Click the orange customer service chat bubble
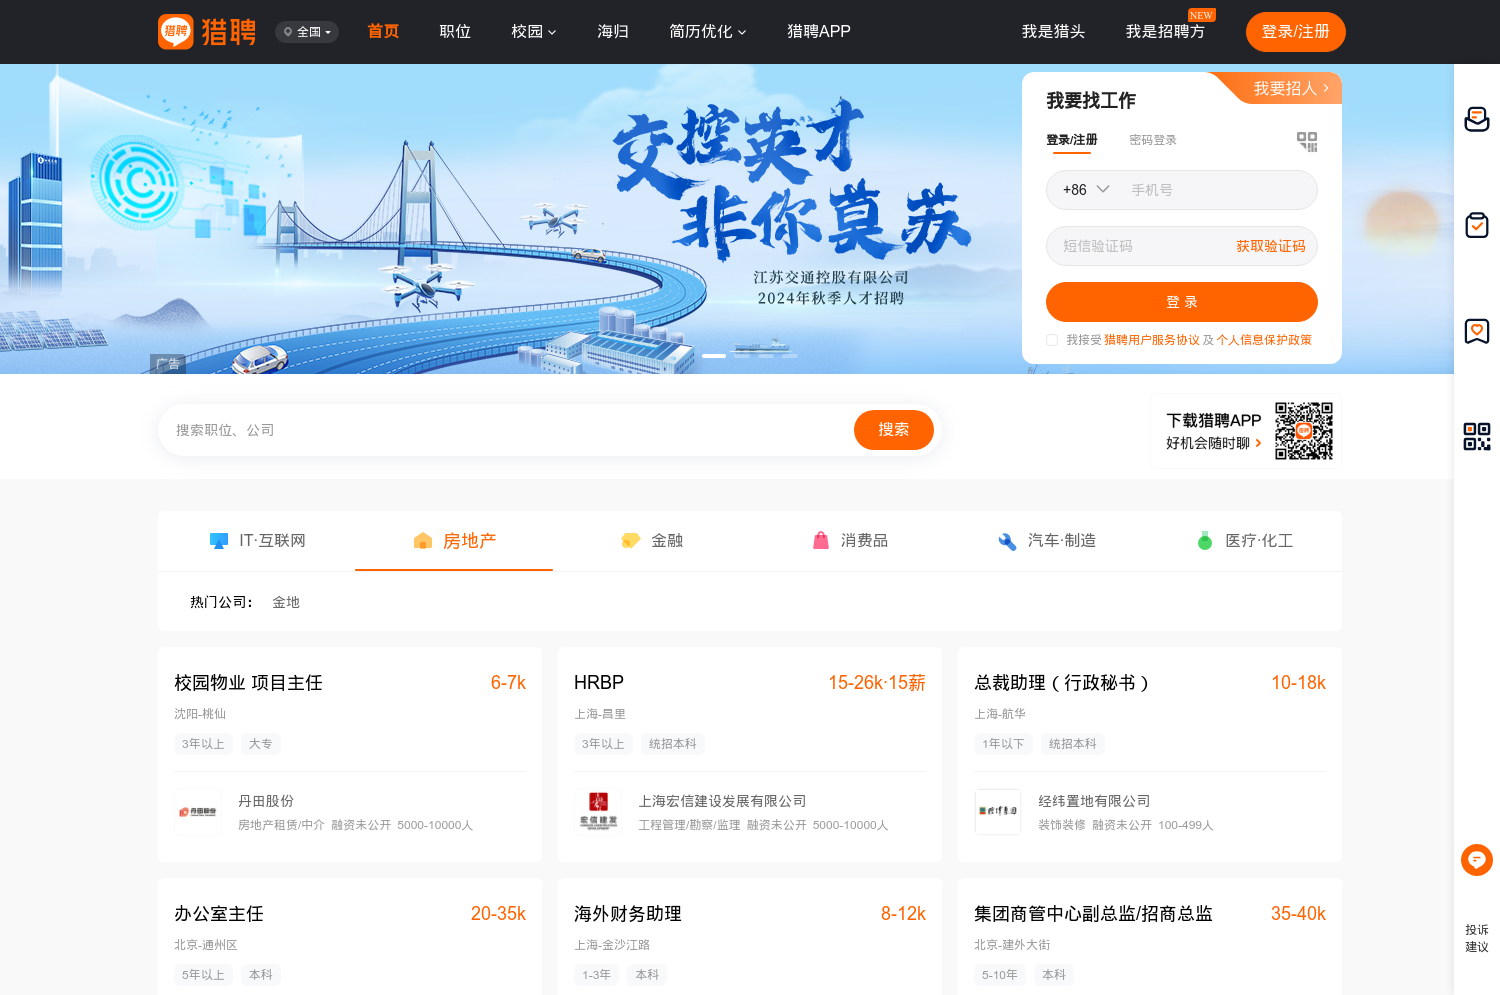 point(1477,860)
